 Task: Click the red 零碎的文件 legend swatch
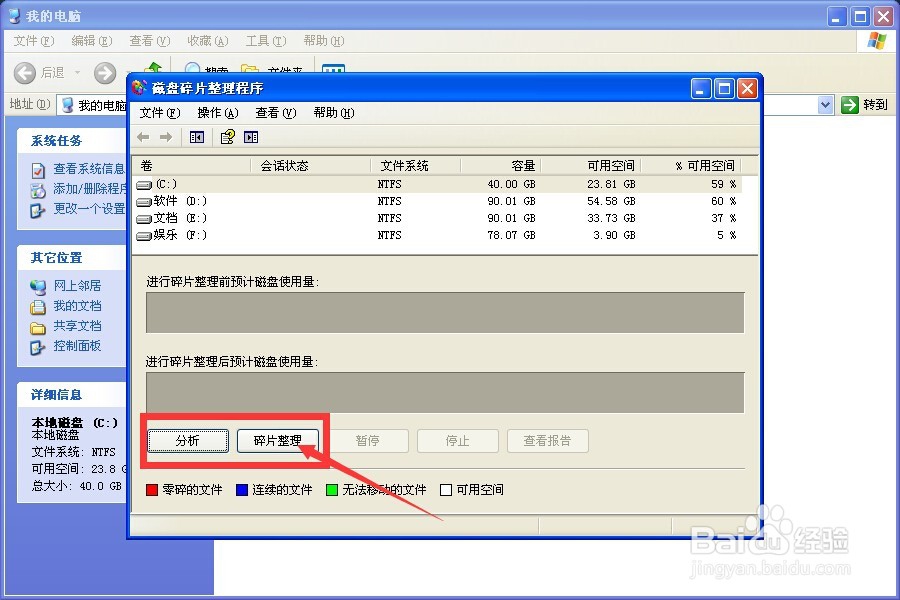click(150, 490)
